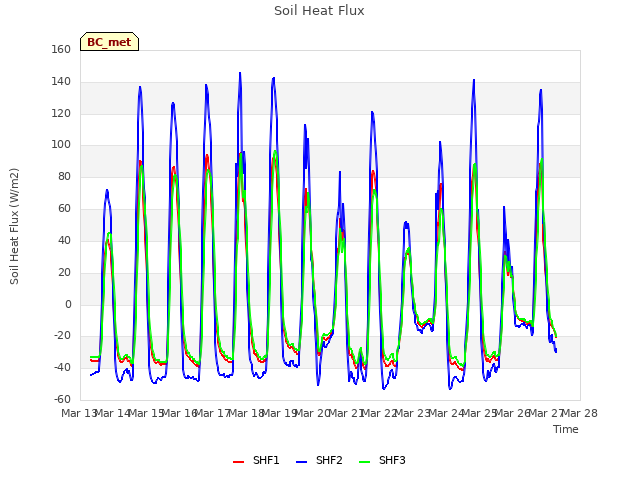Click the Time x-axis title
640x480 pixels.
[x=566, y=429]
